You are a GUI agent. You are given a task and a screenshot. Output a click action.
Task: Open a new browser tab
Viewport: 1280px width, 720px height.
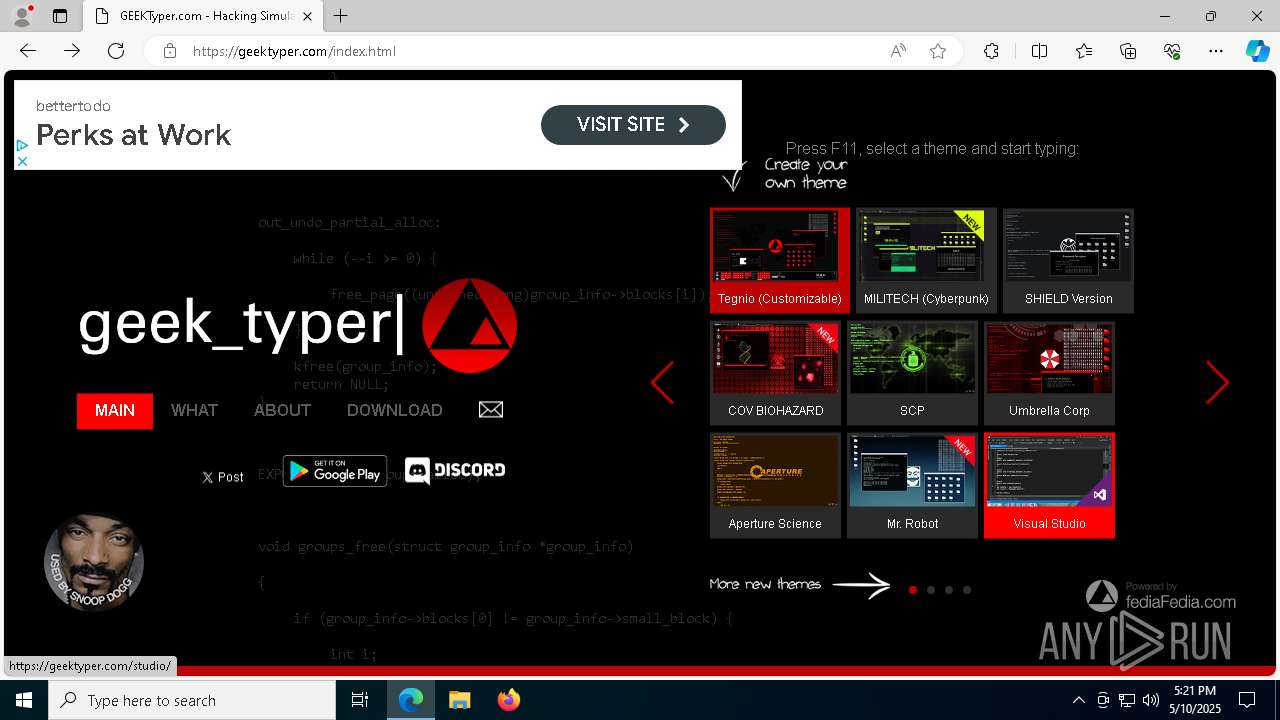341,16
